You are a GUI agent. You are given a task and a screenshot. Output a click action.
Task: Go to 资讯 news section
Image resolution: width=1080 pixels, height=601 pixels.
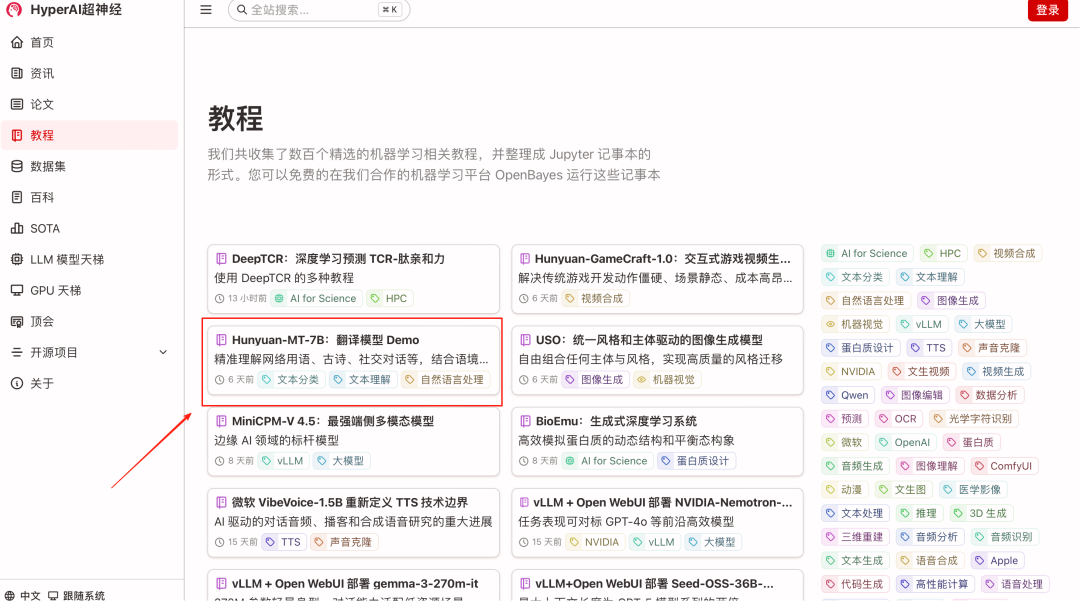42,73
